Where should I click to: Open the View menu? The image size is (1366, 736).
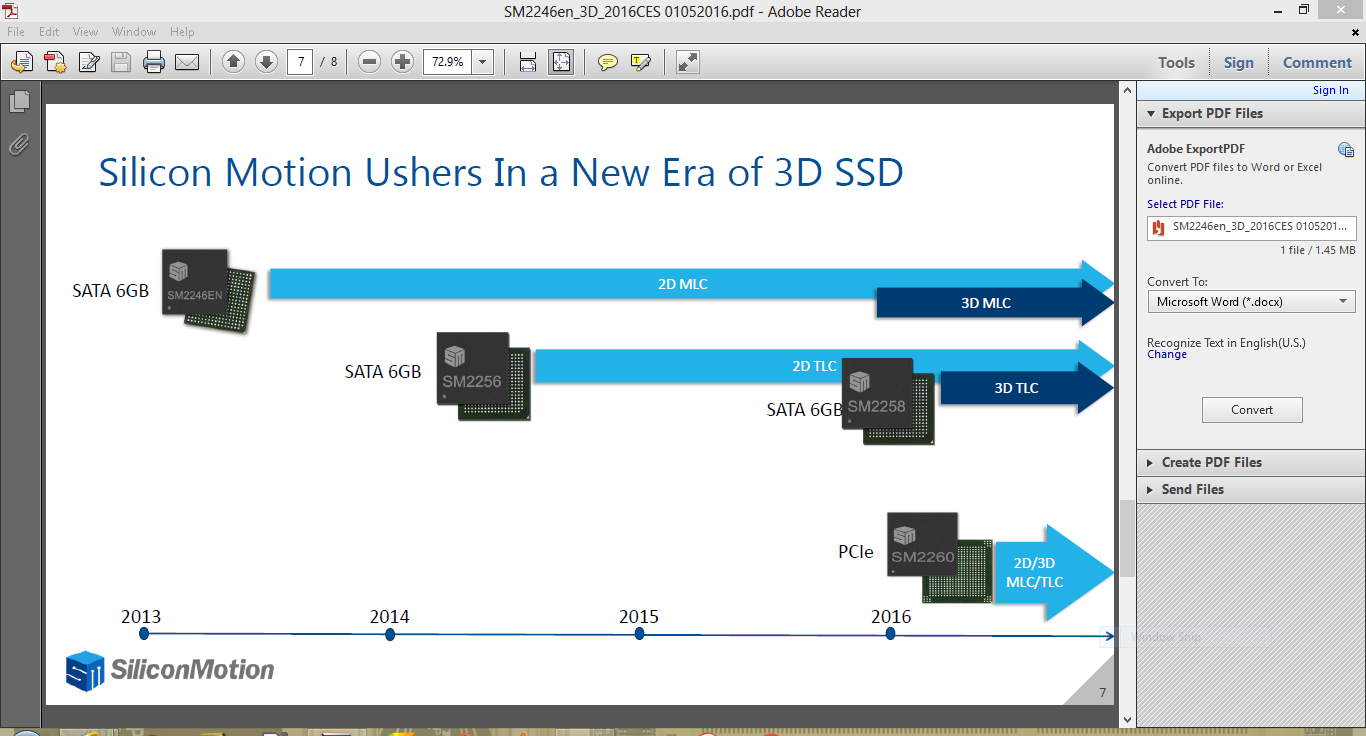85,32
